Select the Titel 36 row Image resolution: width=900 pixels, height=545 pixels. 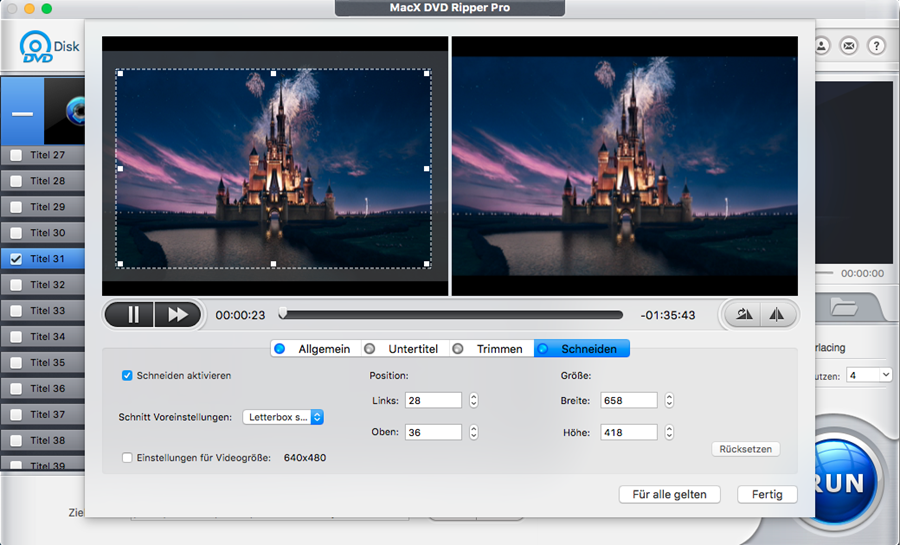point(43,388)
